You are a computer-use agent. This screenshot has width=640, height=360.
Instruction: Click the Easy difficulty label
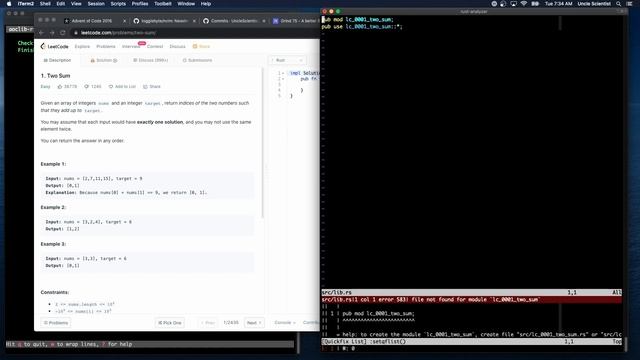(45, 87)
